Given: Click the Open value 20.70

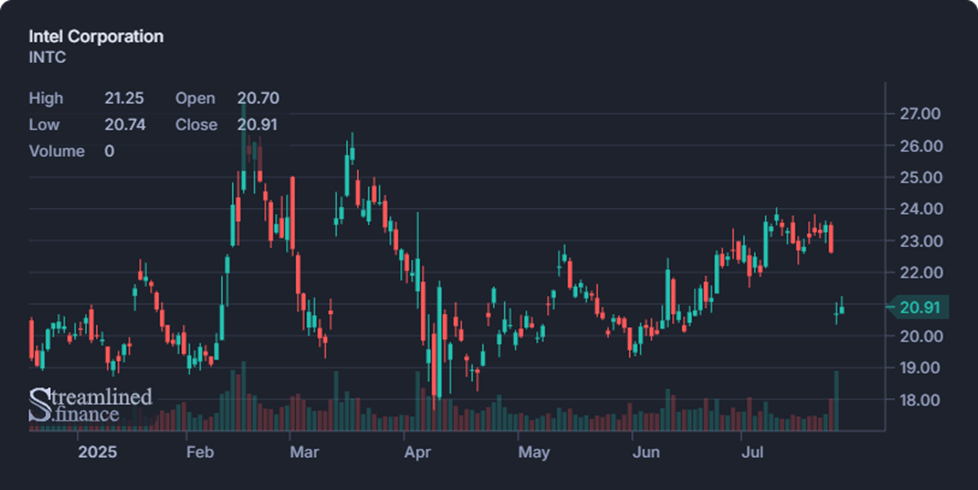Looking at the screenshot, I should point(258,98).
